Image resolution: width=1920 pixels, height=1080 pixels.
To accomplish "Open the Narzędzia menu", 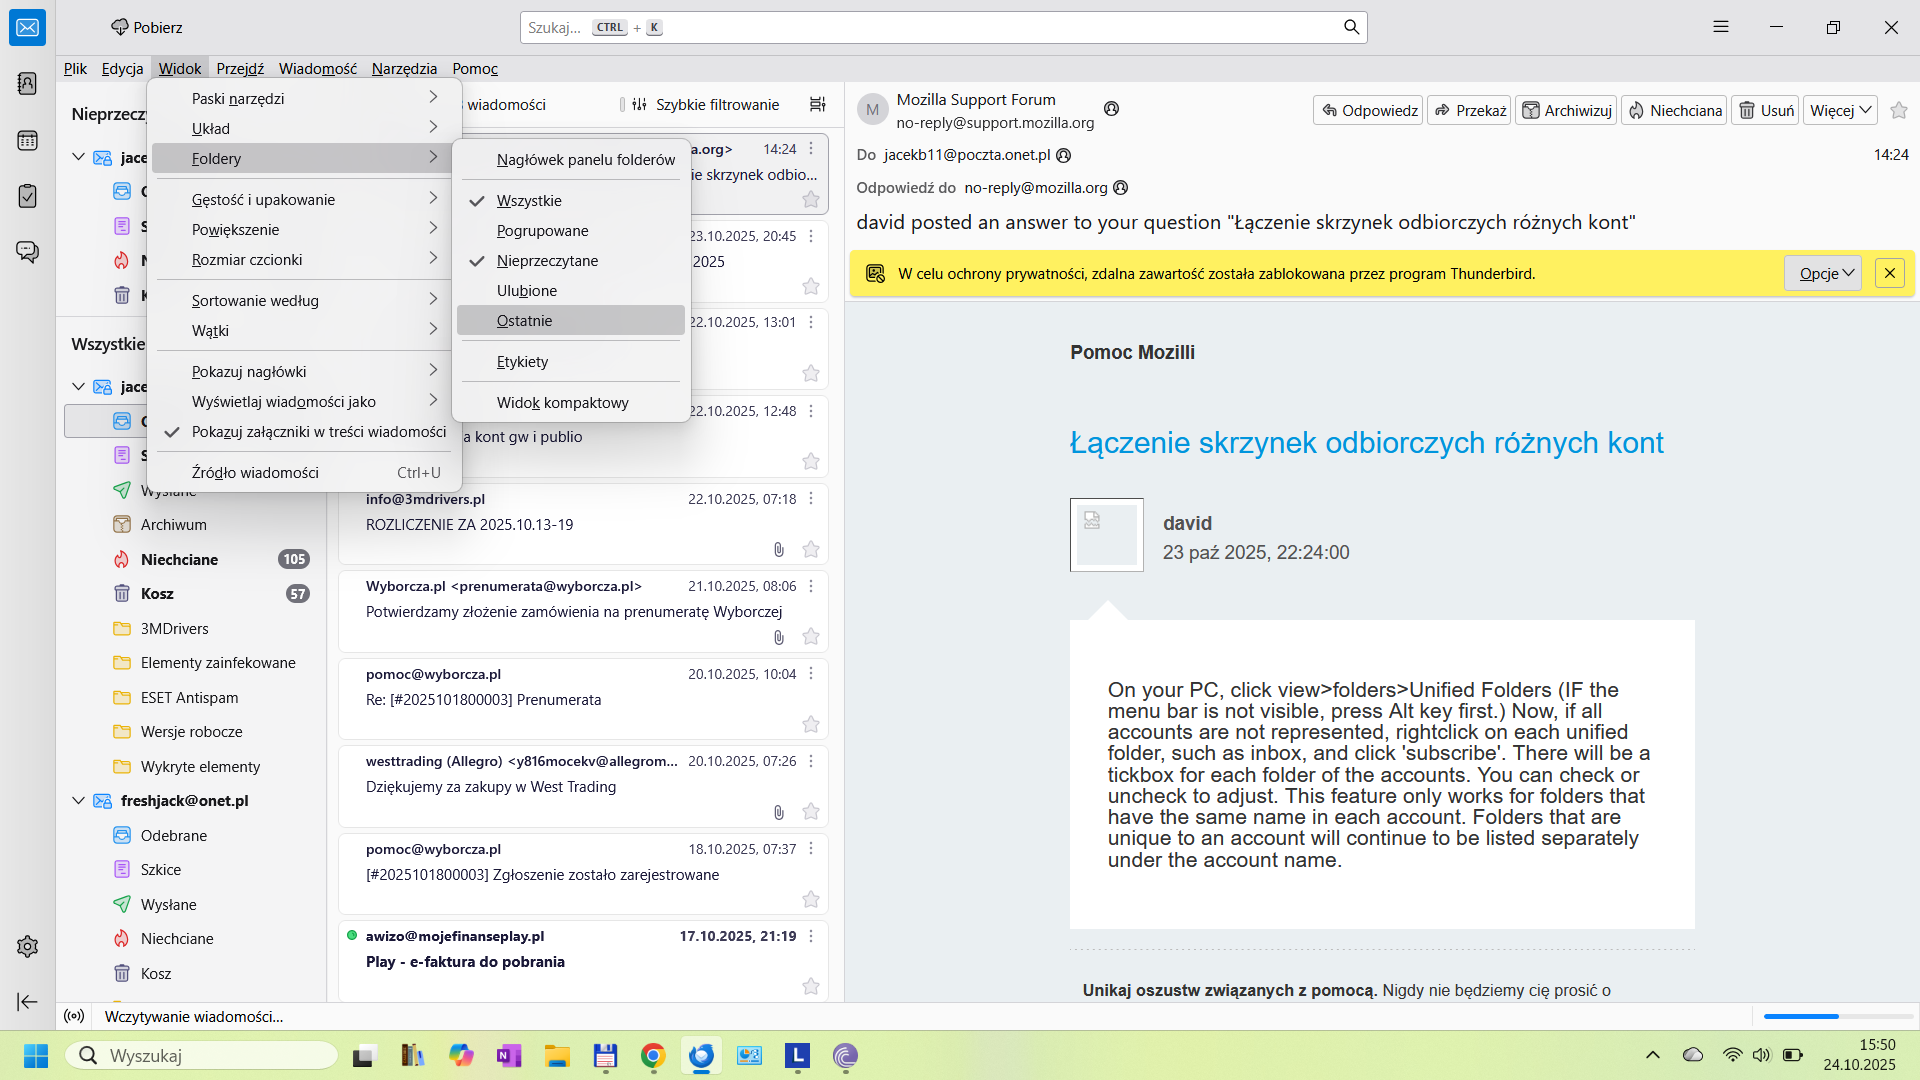I will tap(404, 68).
